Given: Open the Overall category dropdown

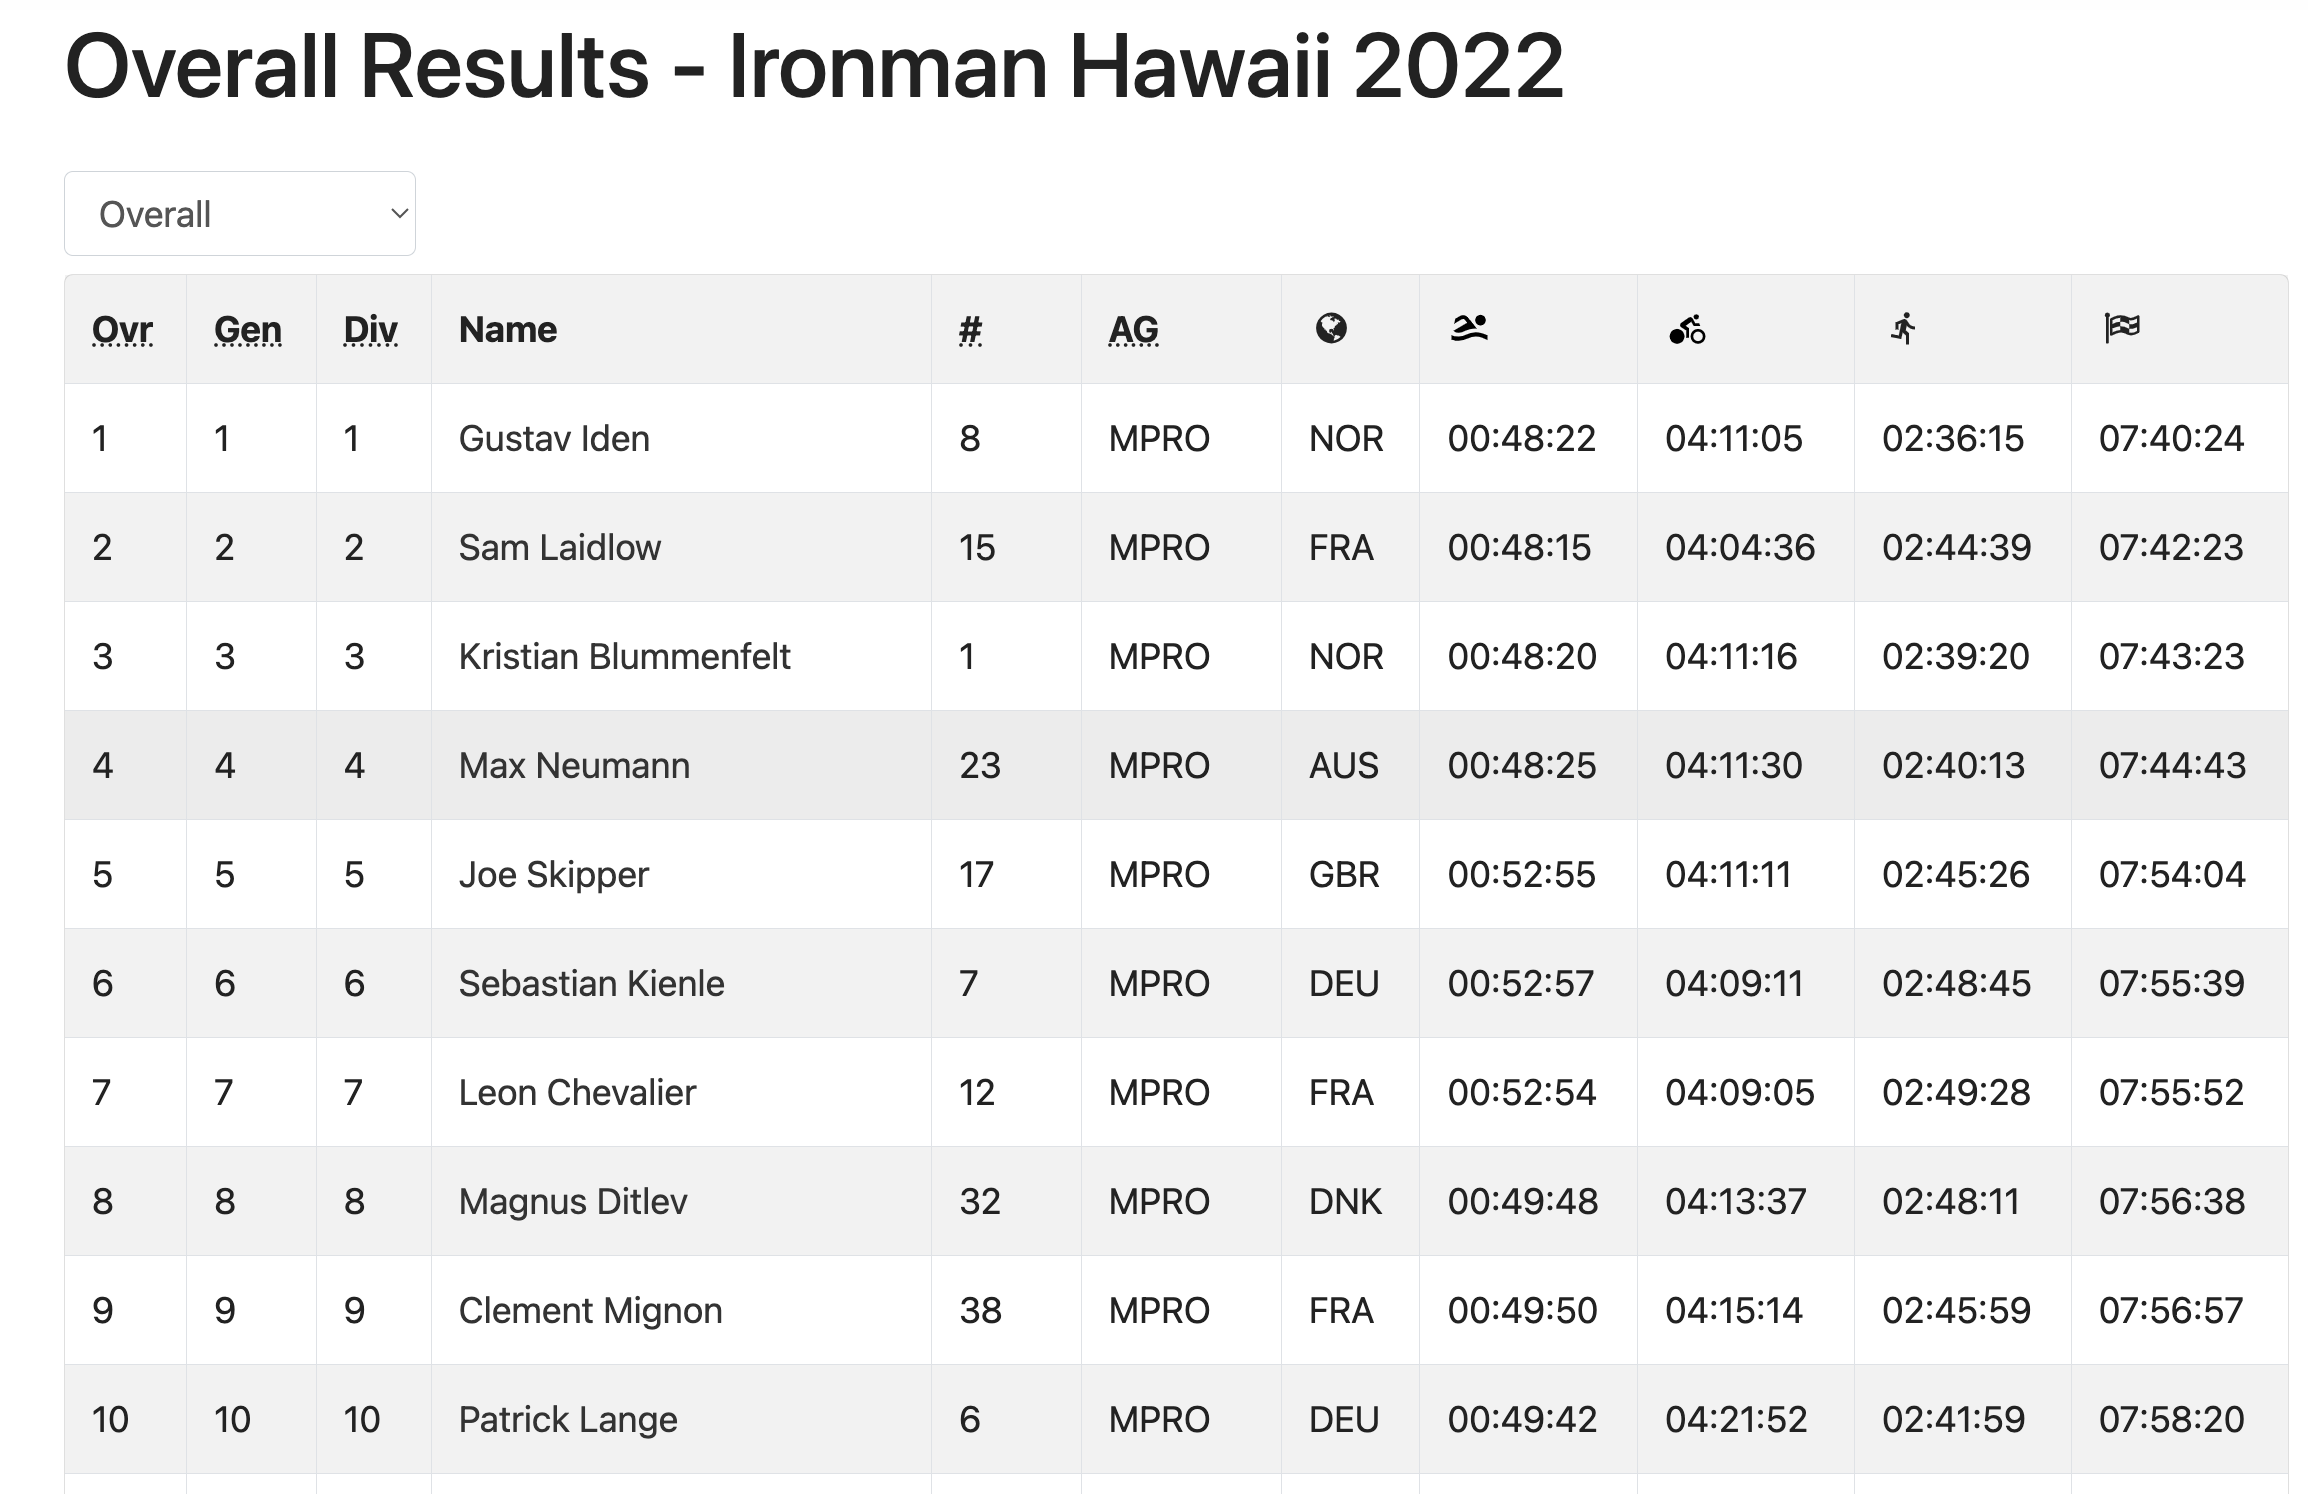Looking at the screenshot, I should (240, 214).
